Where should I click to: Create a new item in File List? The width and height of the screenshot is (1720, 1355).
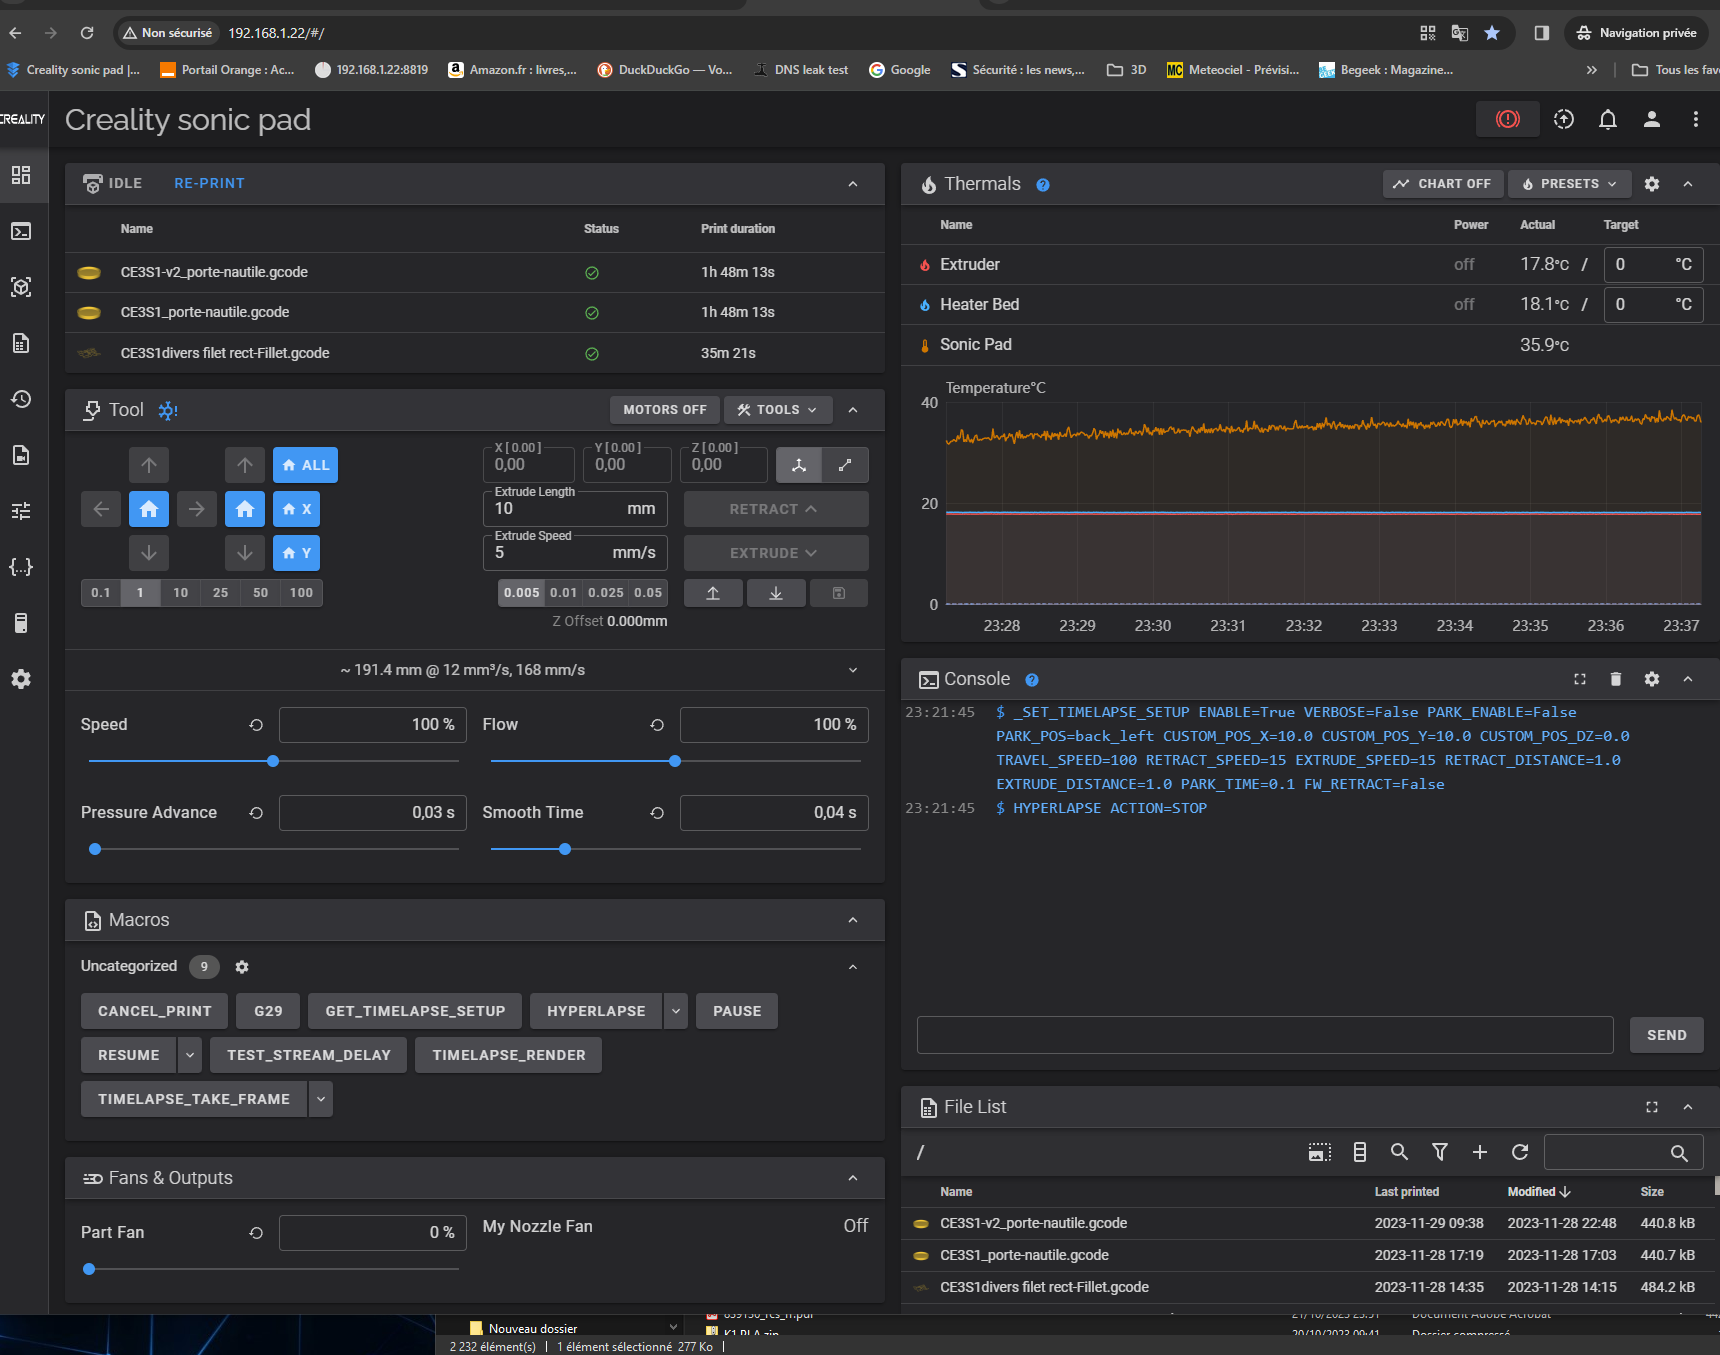click(x=1479, y=1152)
